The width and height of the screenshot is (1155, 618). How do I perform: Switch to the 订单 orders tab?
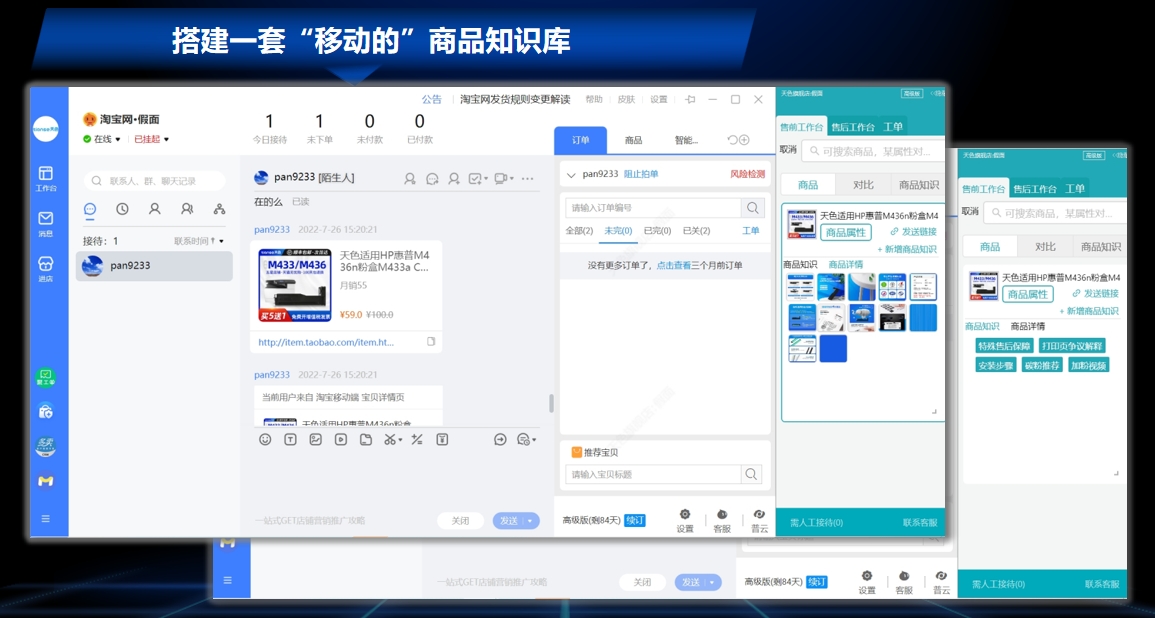[580, 140]
